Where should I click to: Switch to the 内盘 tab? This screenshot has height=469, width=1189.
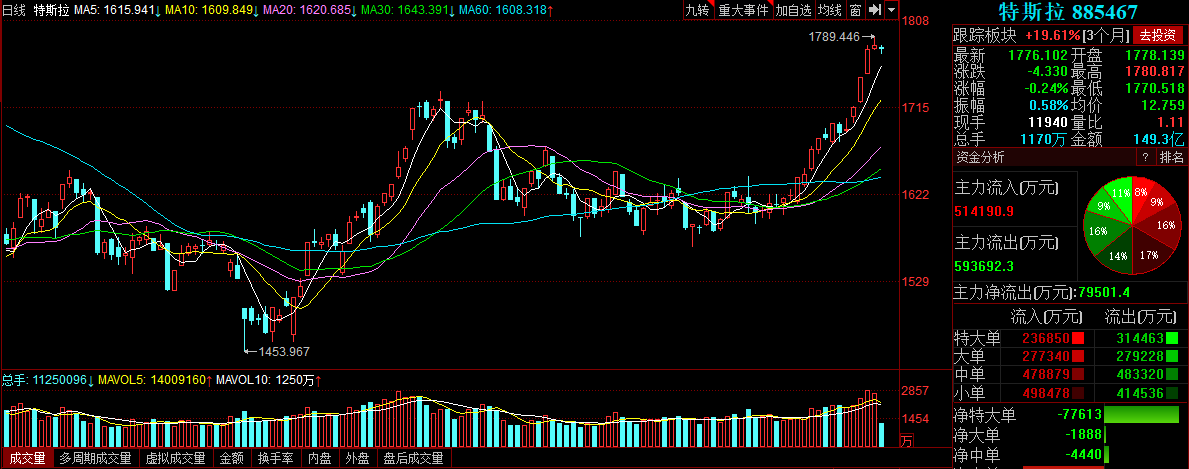318,458
